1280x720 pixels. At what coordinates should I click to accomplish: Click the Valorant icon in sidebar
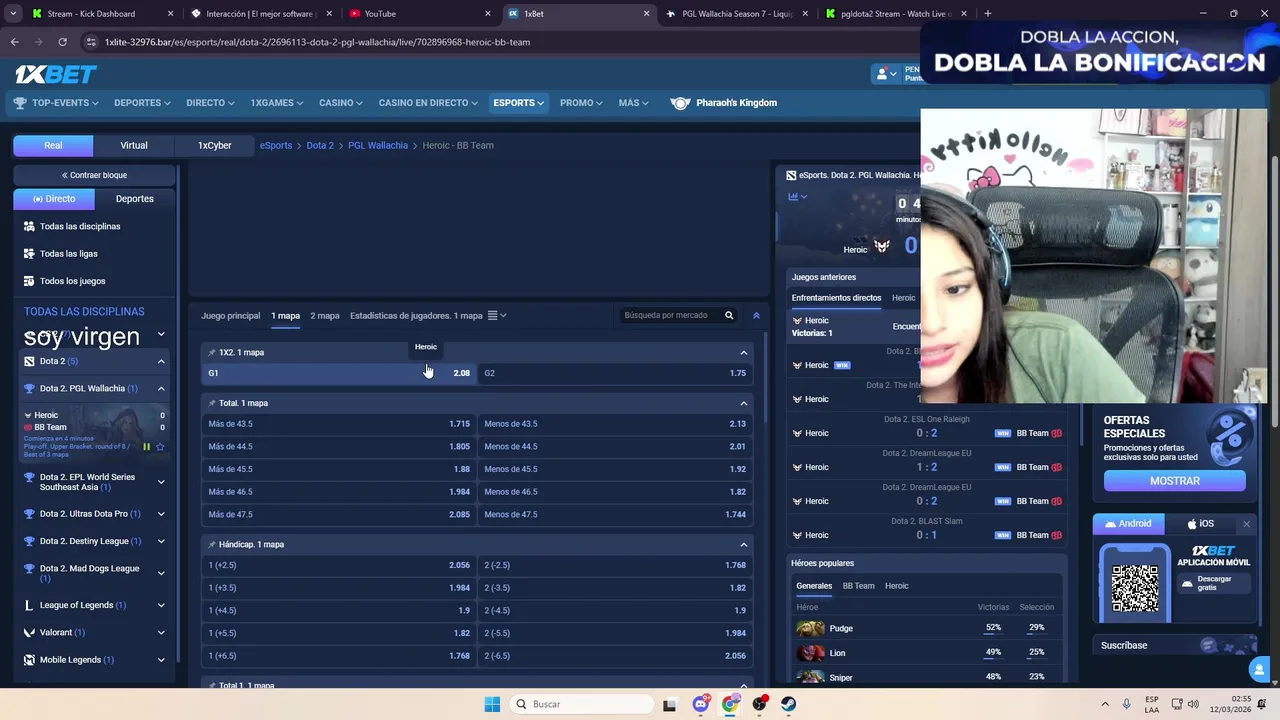coord(29,632)
